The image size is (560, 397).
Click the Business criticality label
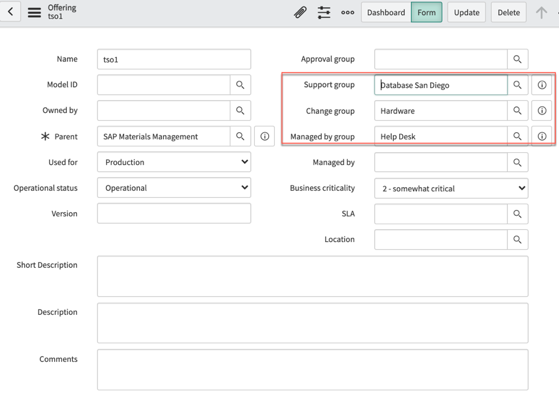[x=322, y=188]
